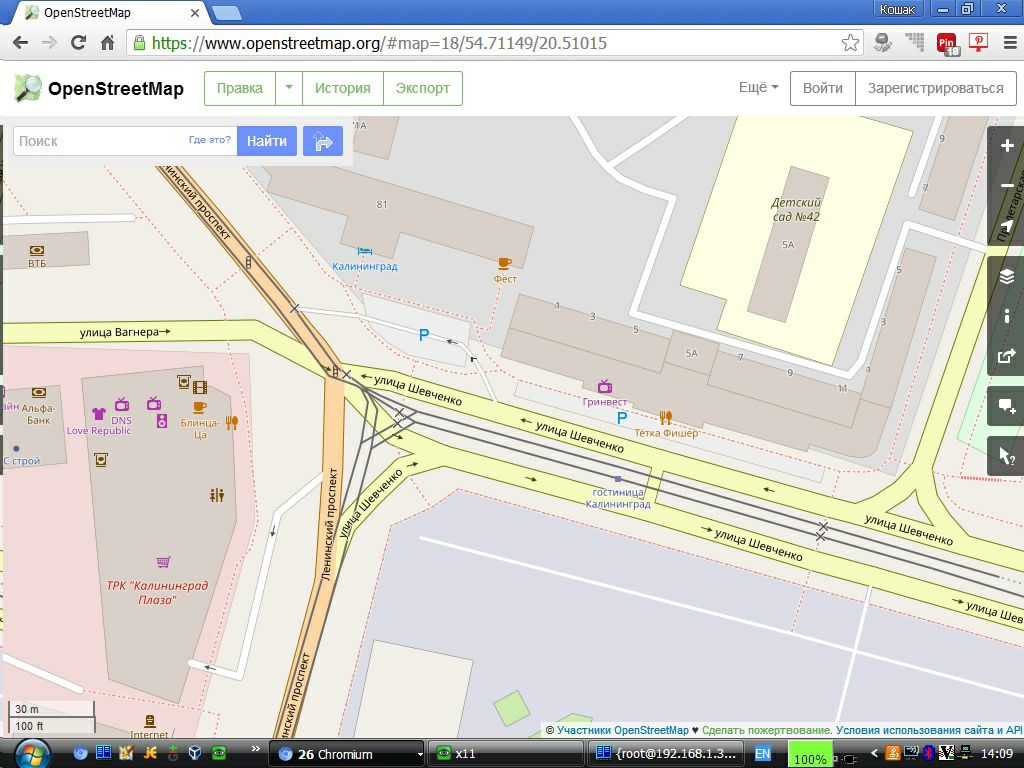Show my location on the map
Screen dimensions: 1024x768
point(1006,225)
